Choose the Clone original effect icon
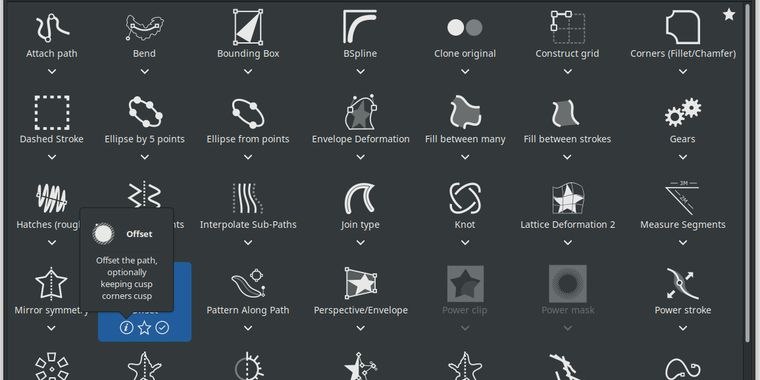Screen dimensions: 760x380 [x=465, y=28]
